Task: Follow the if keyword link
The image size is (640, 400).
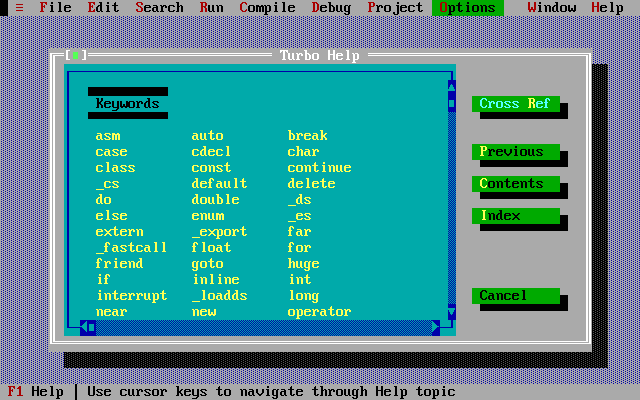Action: (103, 279)
